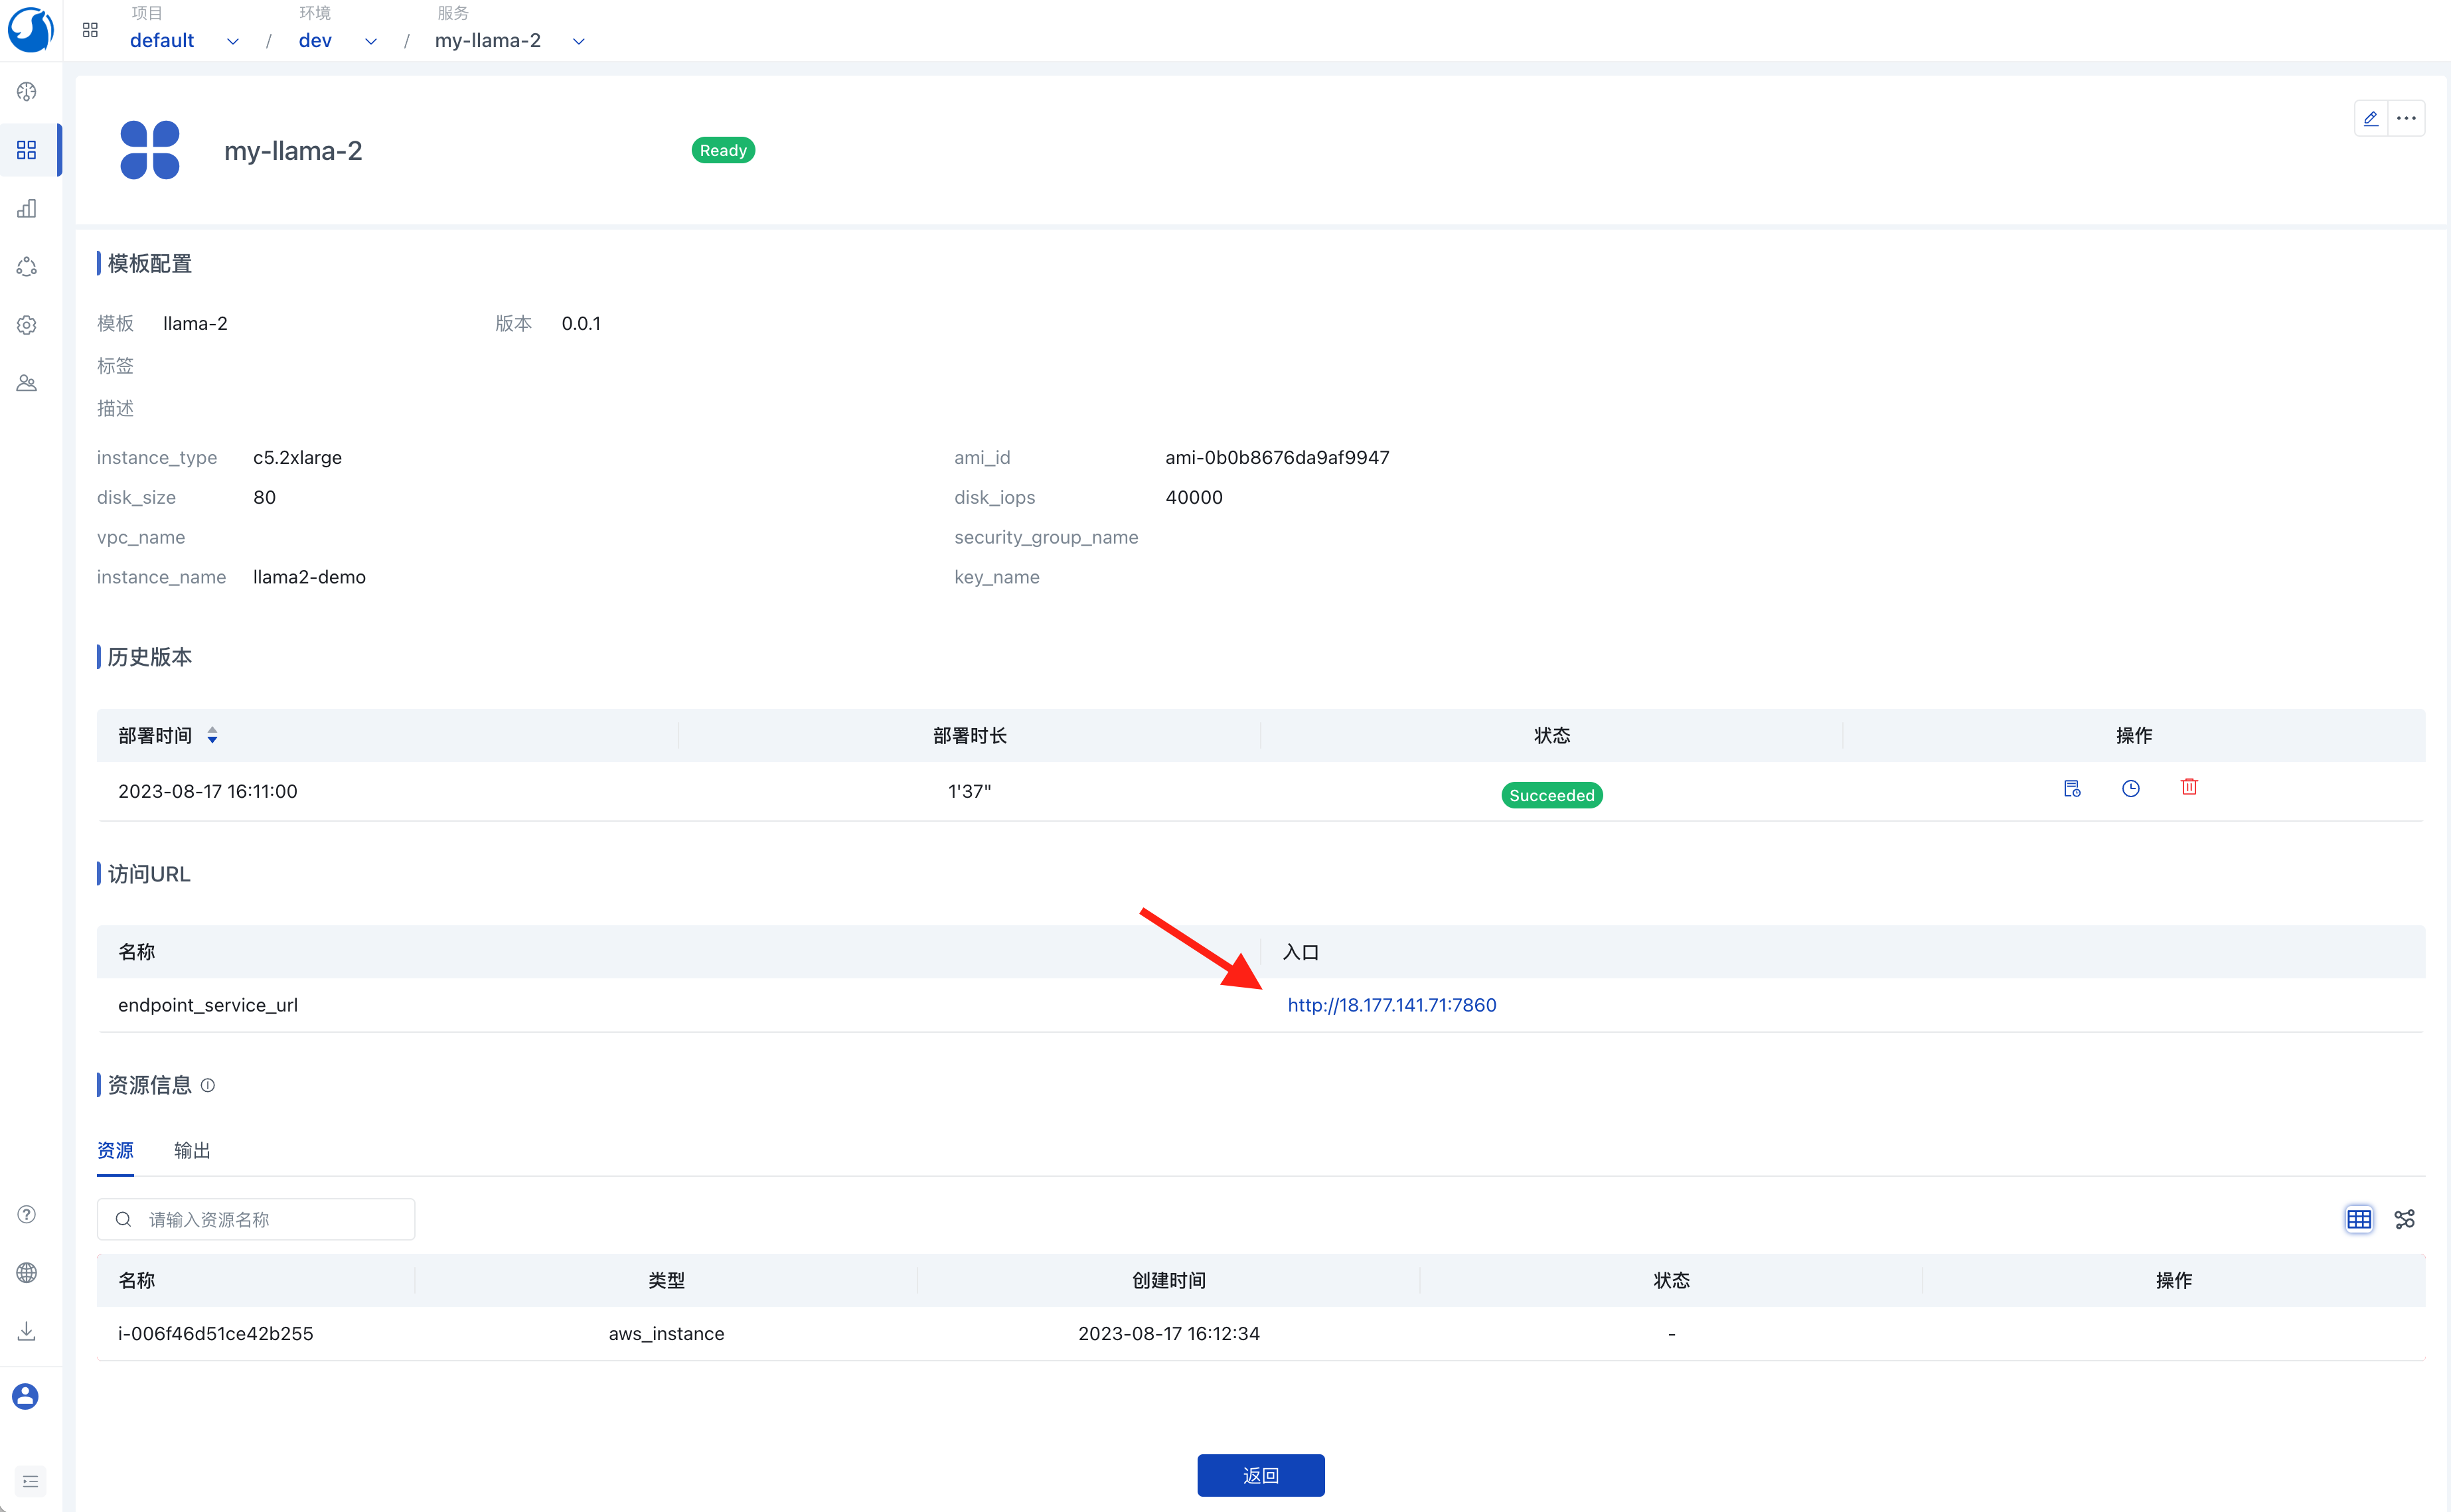View logs icon for 2023-08-17 16:11:00 revision
This screenshot has height=1512, width=2451.
[x=2072, y=789]
